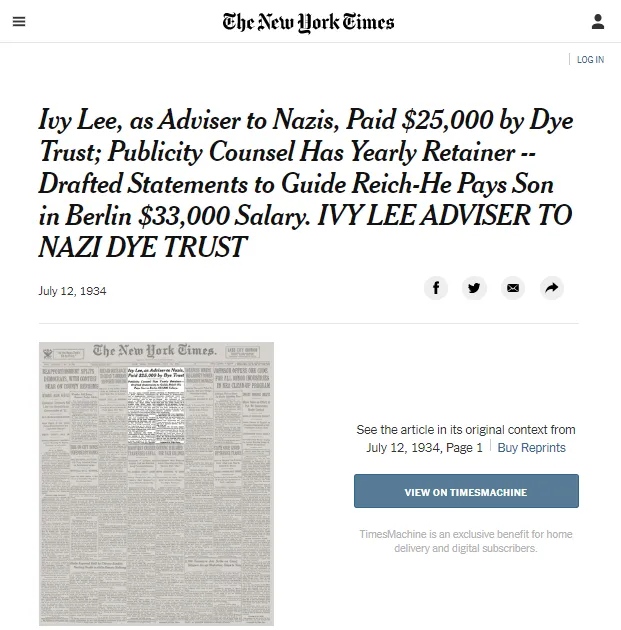The image size is (621, 630).
Task: Click the Ivy Lee article headline
Action: tap(306, 183)
